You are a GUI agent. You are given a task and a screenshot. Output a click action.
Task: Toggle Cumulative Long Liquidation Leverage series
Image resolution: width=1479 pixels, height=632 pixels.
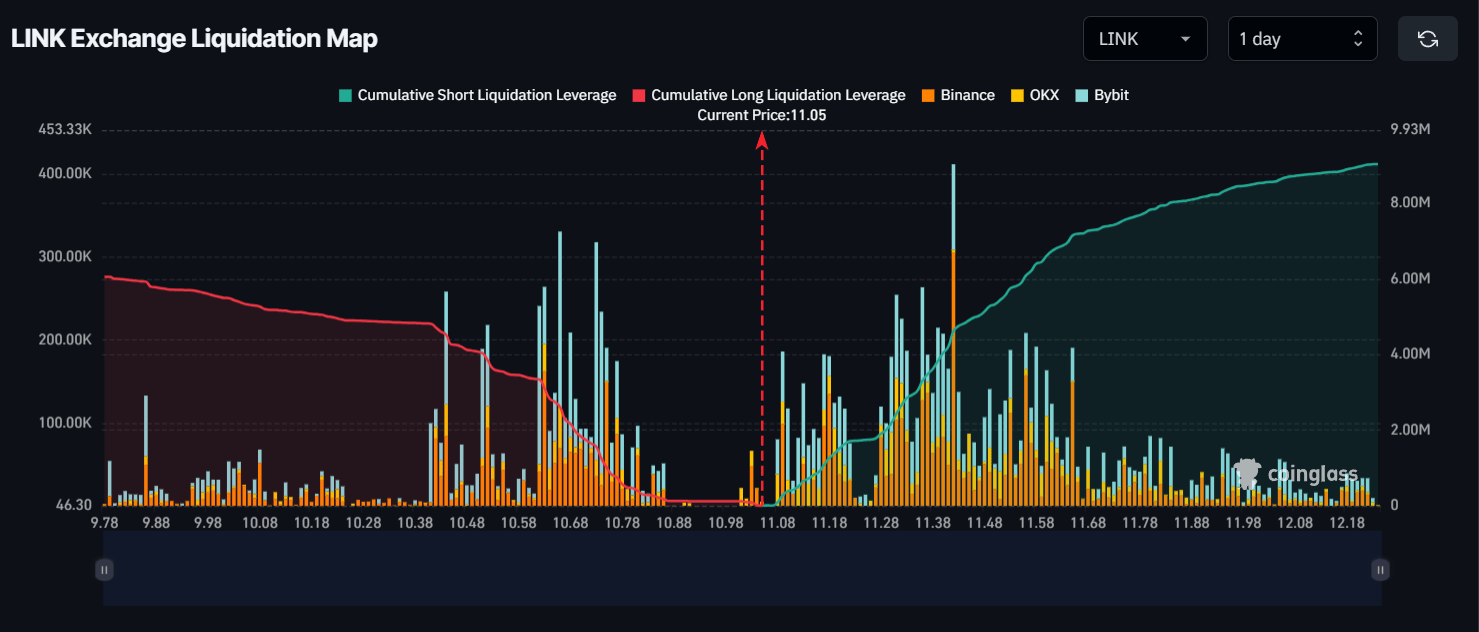[x=768, y=95]
